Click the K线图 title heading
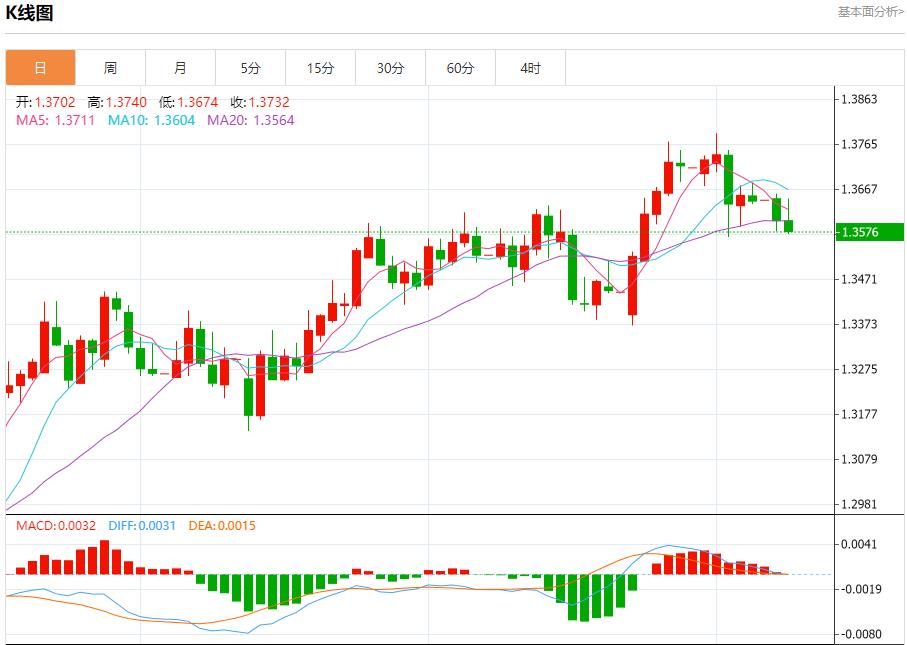This screenshot has width=907, height=645. click(x=30, y=13)
